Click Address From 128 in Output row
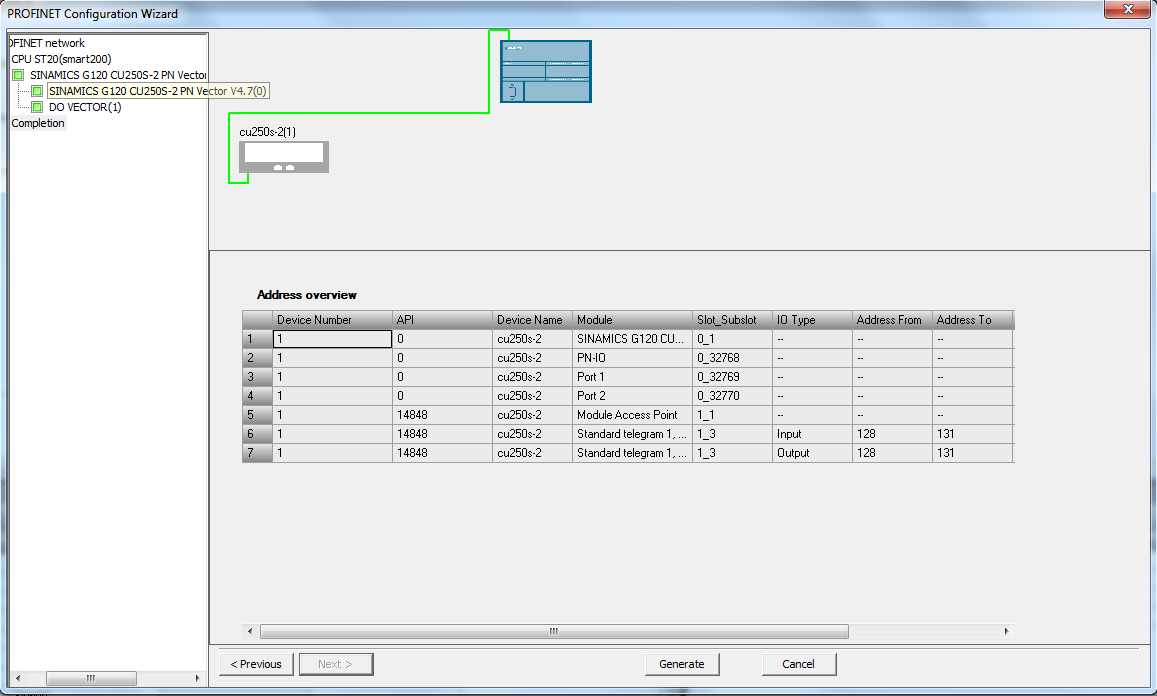1157x696 pixels. [892, 453]
